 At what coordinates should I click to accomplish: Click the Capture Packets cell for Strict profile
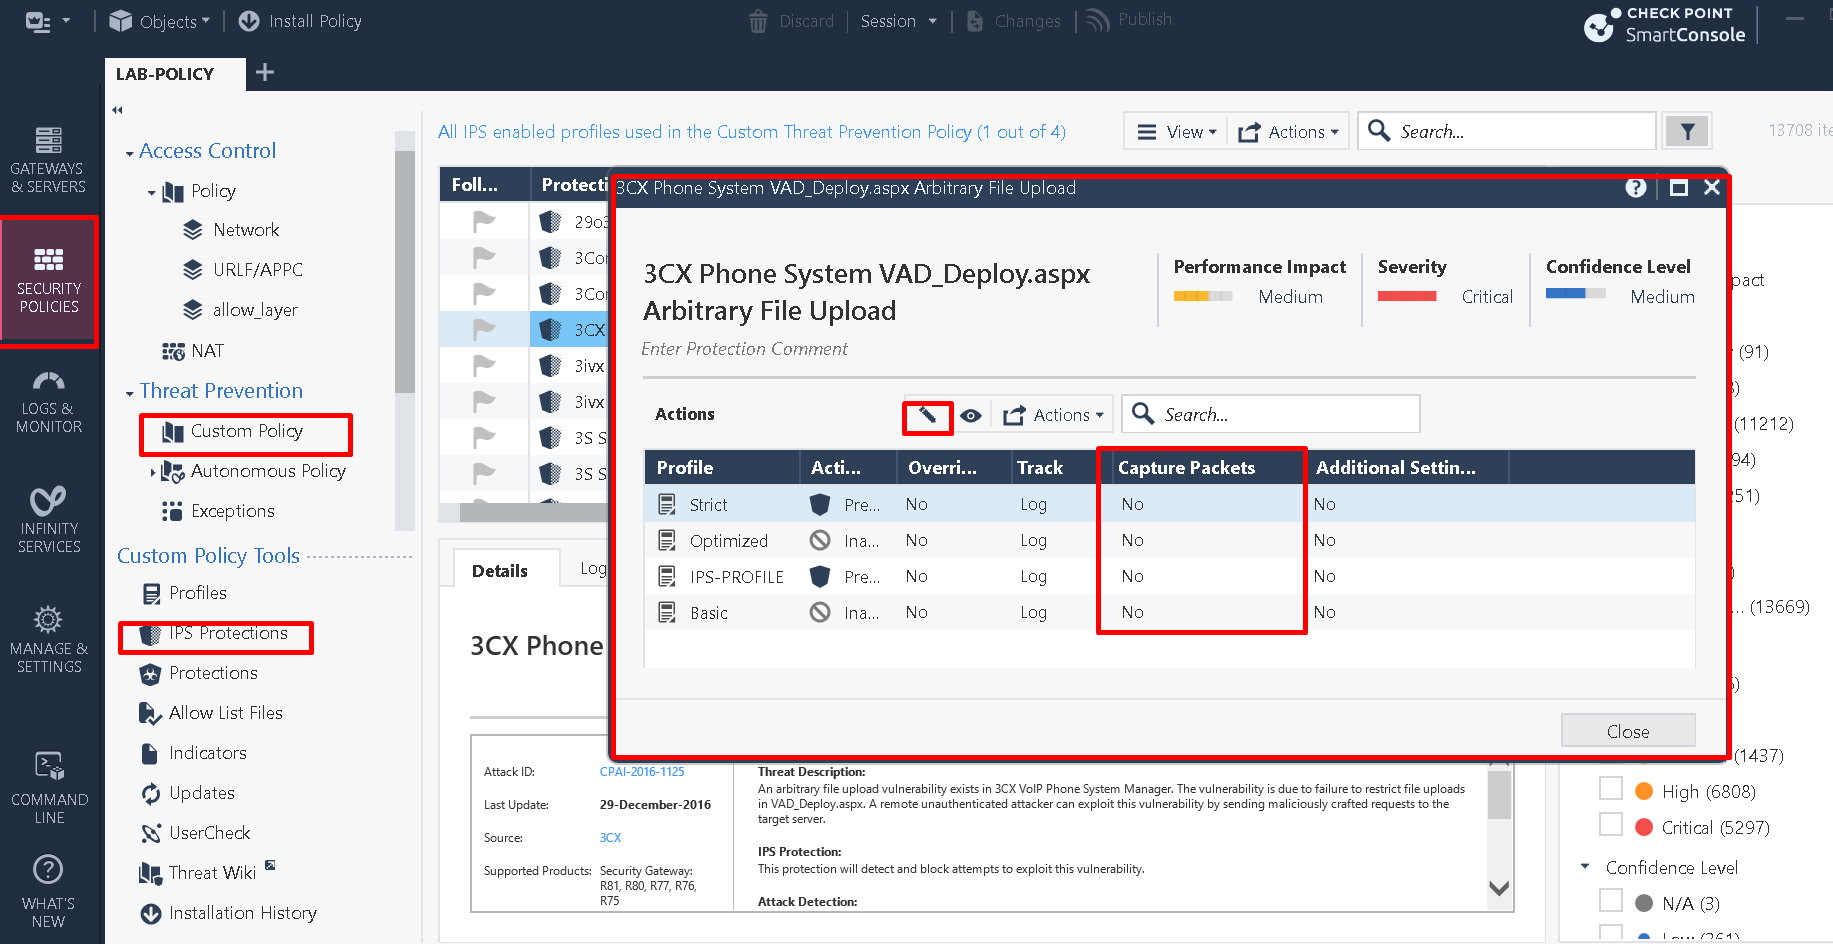tap(1131, 504)
